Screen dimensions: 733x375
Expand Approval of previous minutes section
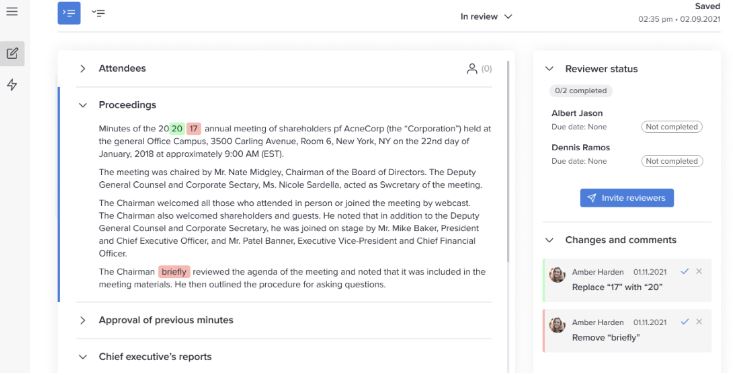83,320
